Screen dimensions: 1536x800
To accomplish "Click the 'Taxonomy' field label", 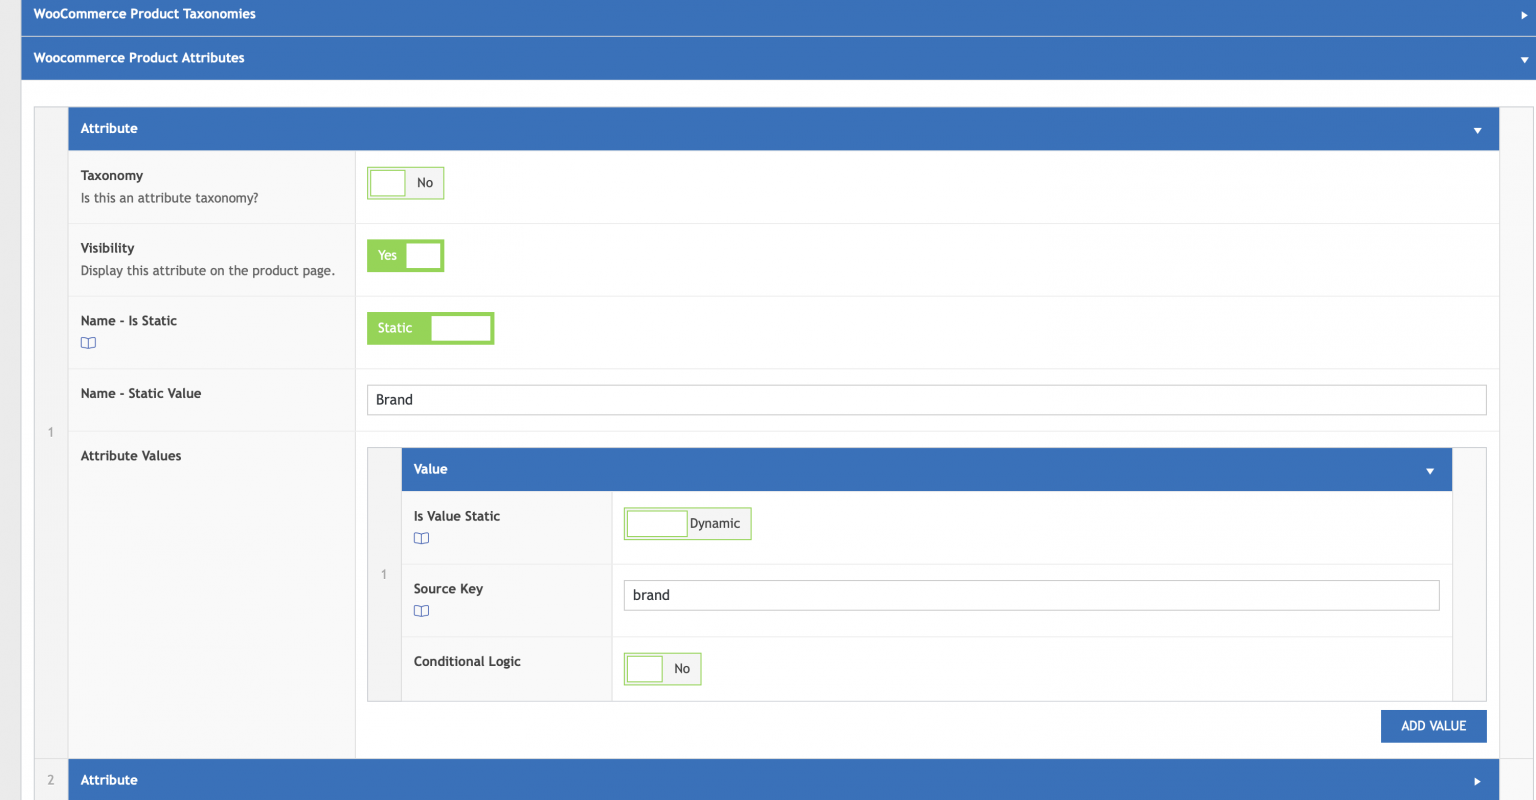I will [x=112, y=176].
